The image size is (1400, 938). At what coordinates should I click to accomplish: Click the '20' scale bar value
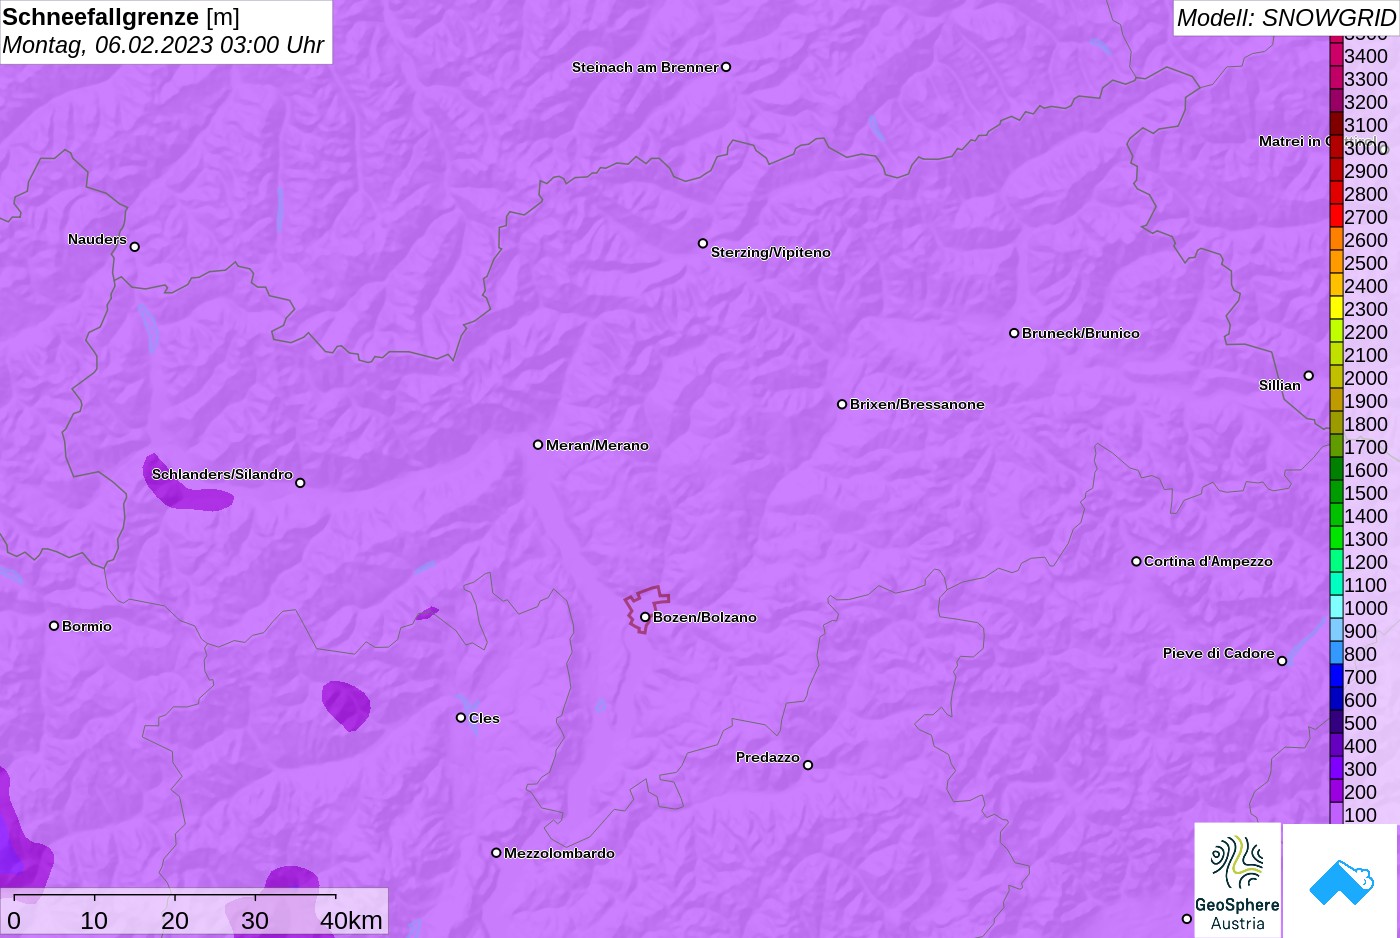[175, 921]
